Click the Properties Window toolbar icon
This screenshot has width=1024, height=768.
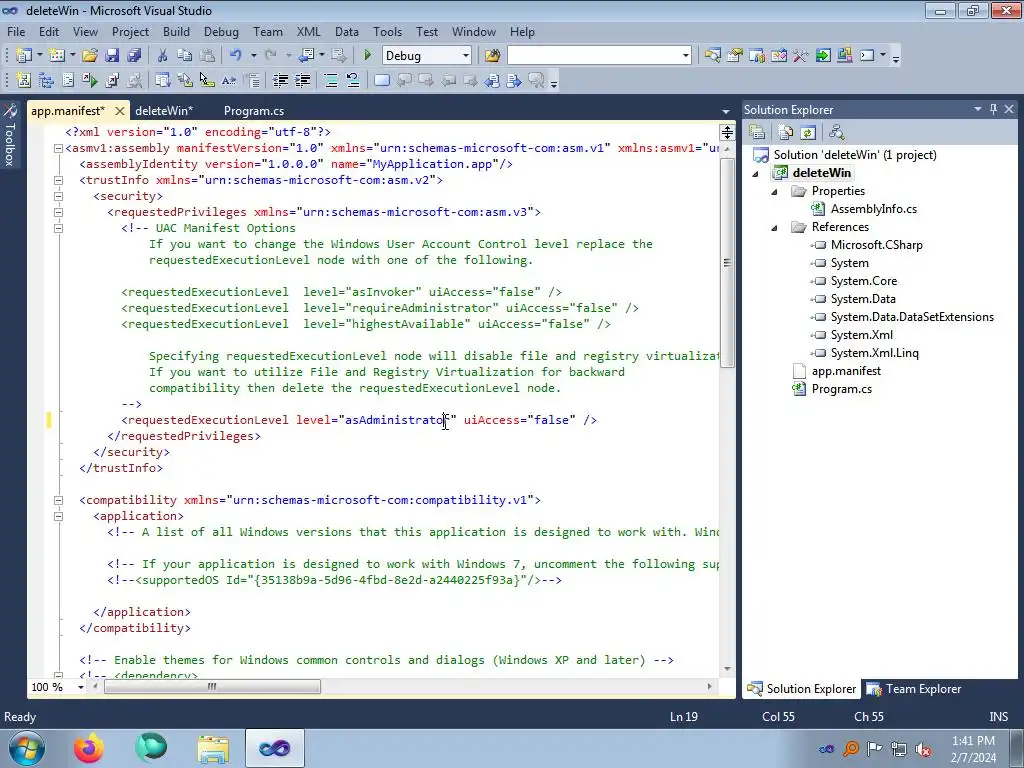[x=735, y=56]
